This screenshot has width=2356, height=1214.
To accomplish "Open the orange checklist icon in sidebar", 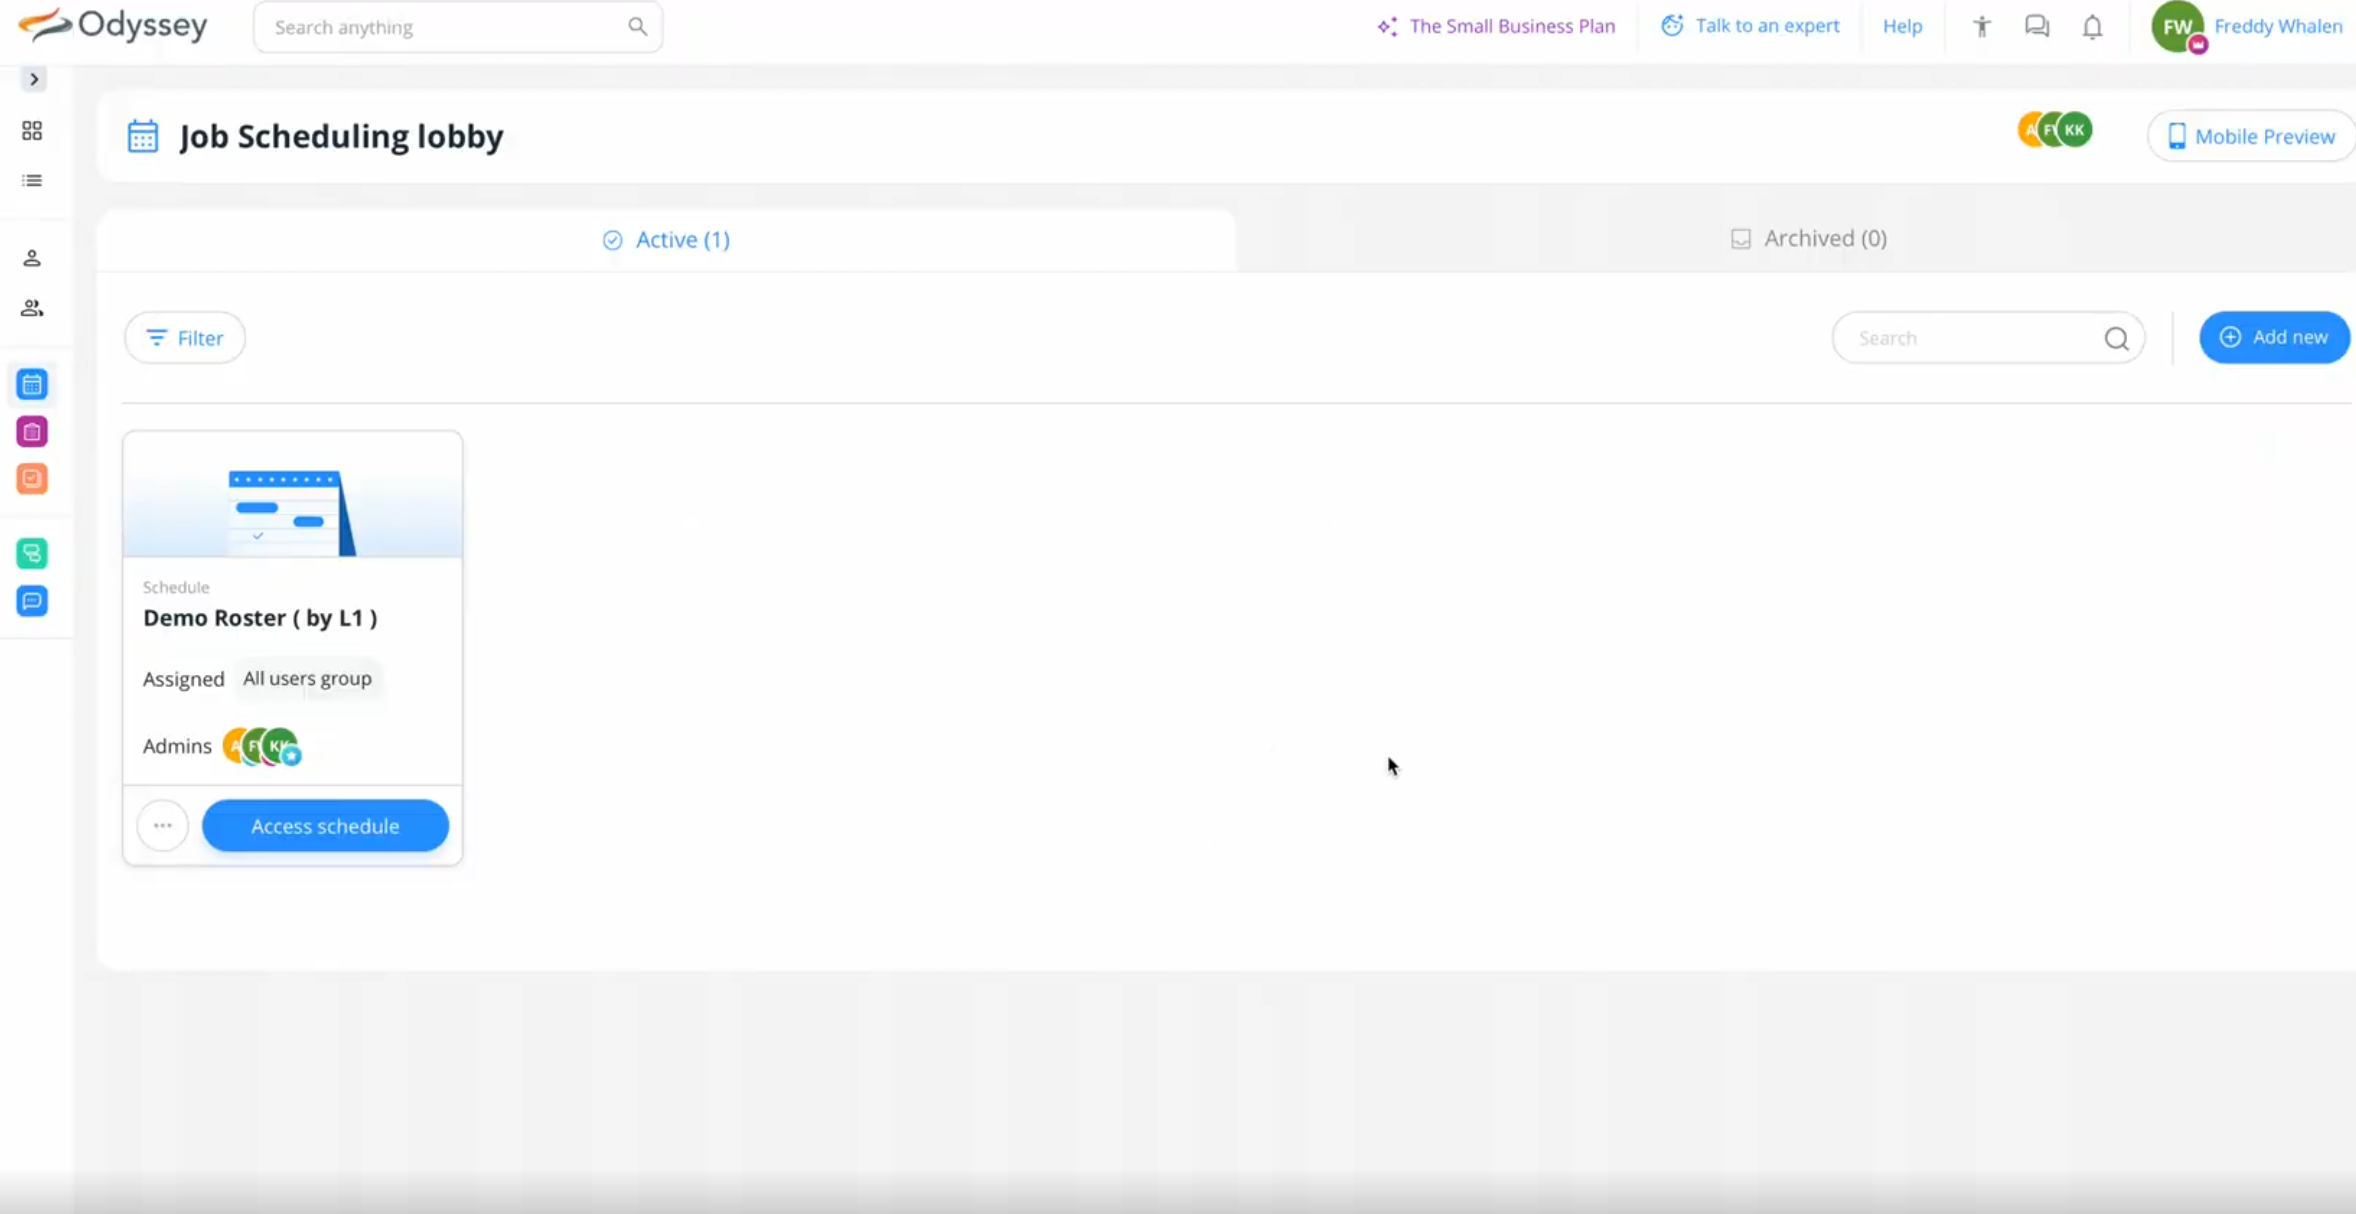I will tap(32, 479).
